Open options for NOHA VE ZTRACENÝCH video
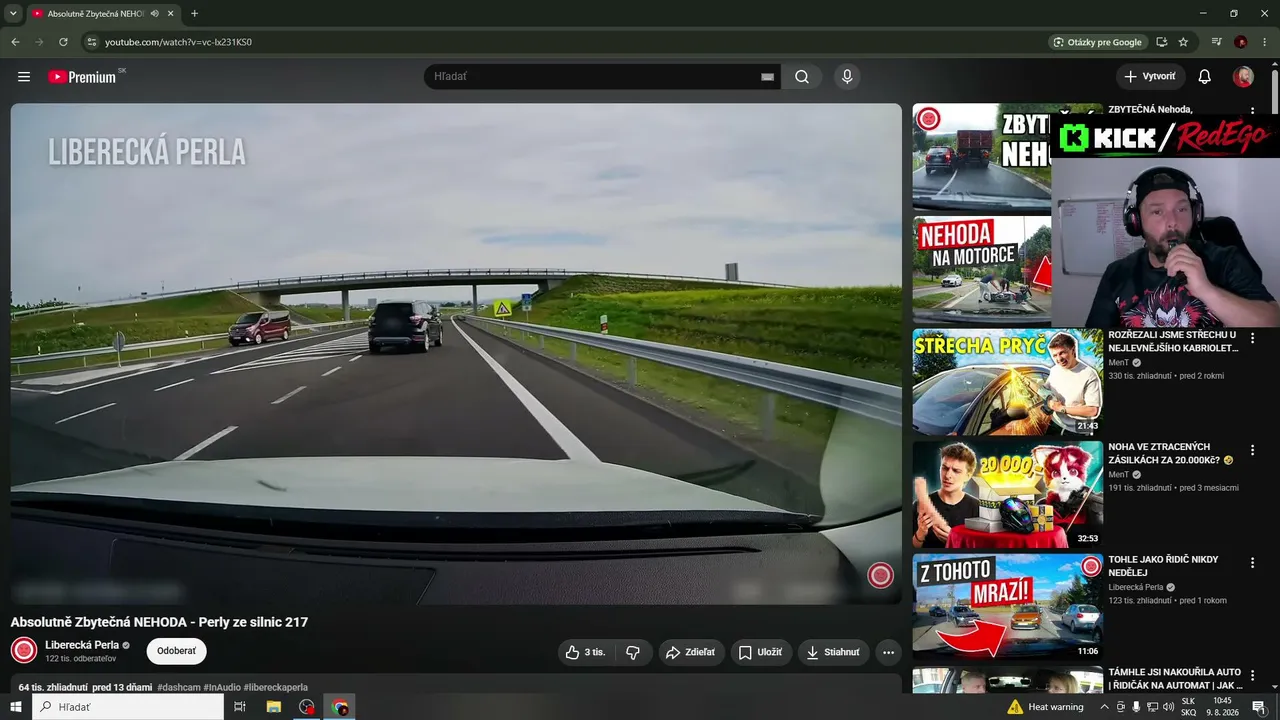The width and height of the screenshot is (1280, 720). point(1252,451)
